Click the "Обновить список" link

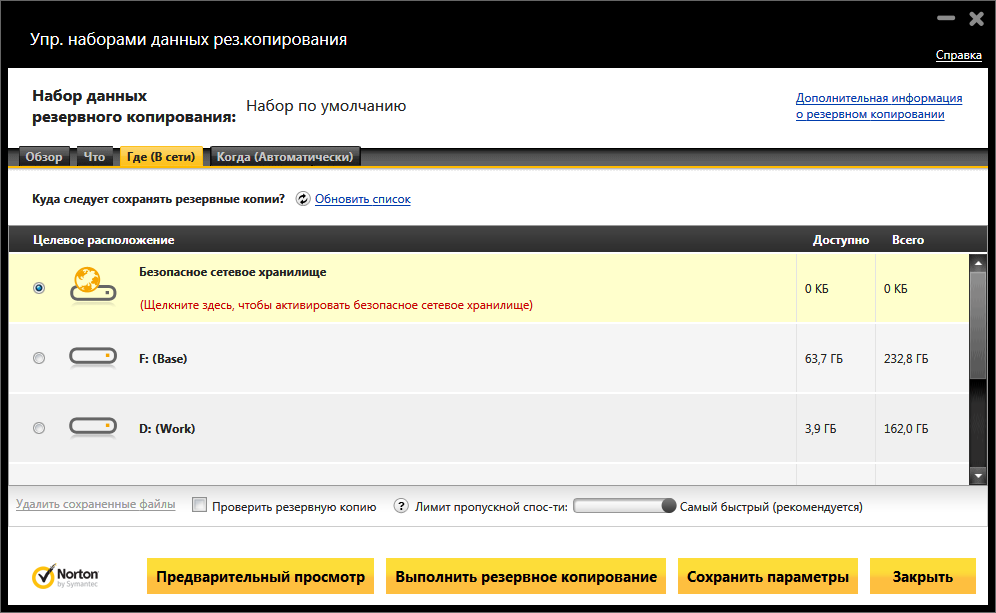pos(362,199)
